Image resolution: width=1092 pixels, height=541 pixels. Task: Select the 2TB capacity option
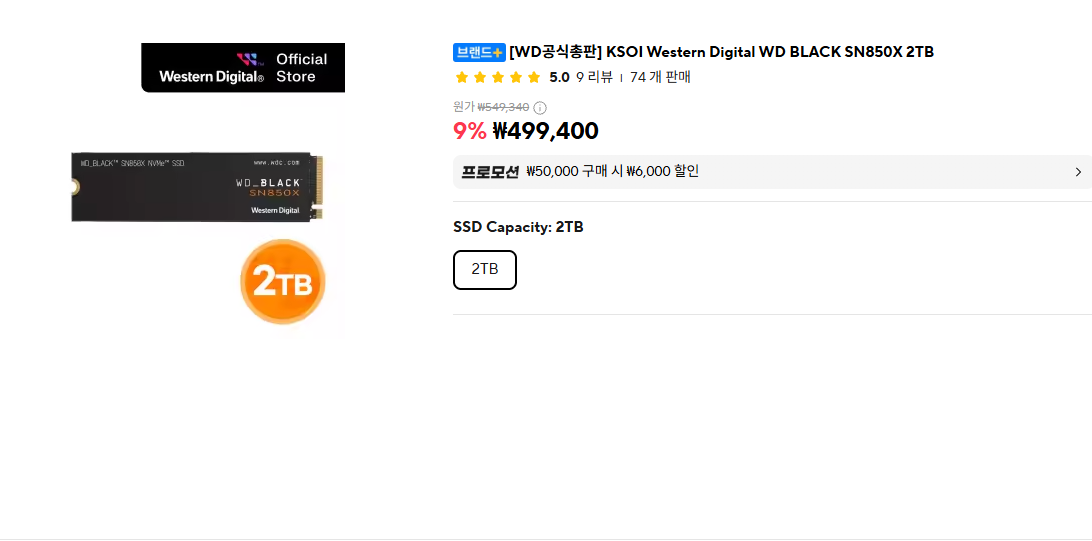coord(485,269)
